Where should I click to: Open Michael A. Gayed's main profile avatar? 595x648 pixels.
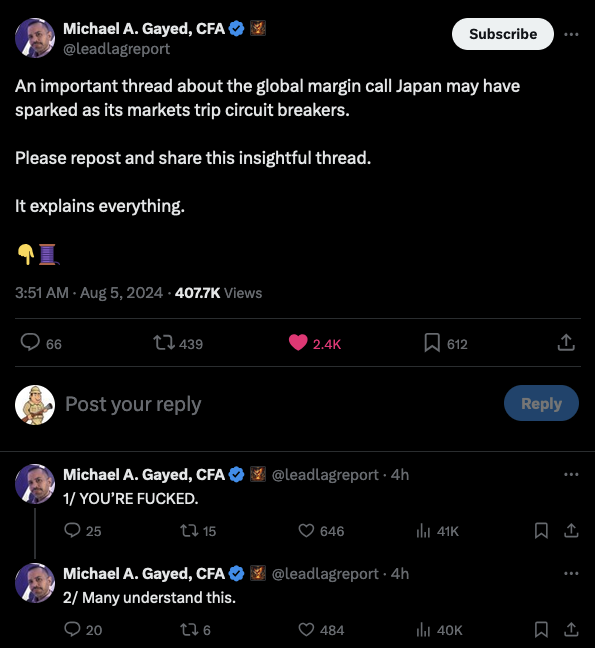[x=35, y=38]
